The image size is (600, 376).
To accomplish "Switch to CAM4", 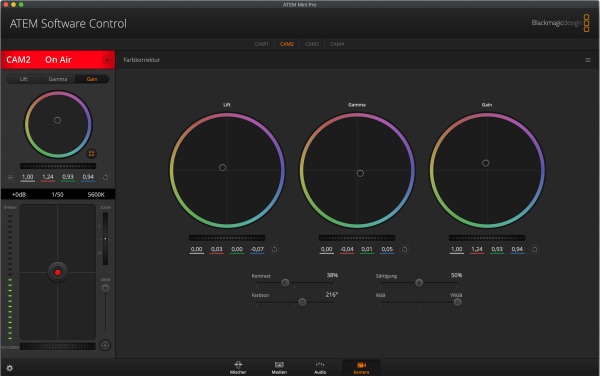I will click(x=337, y=44).
